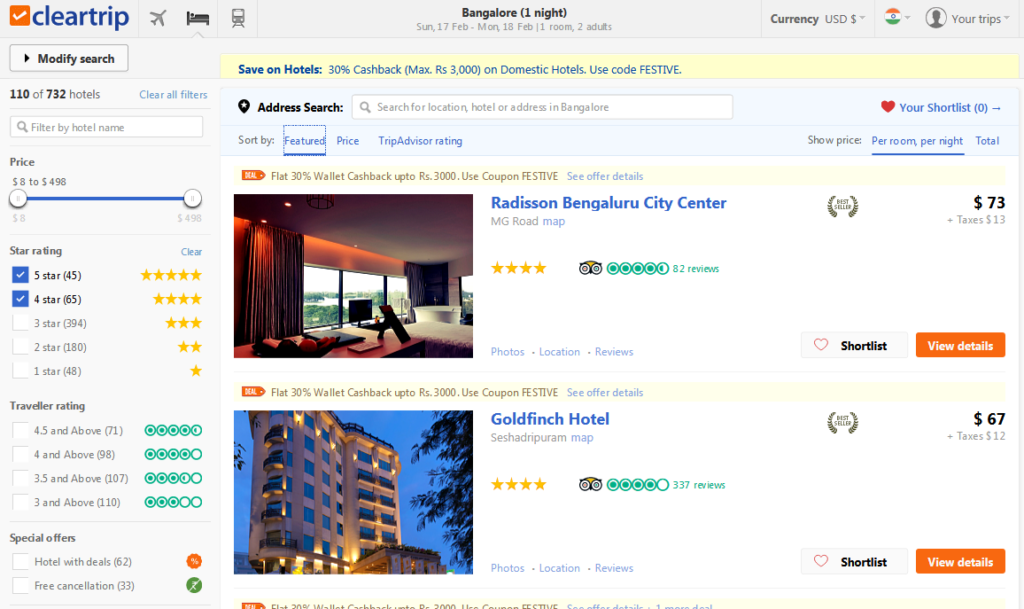Expand the India flag country selector
This screenshot has height=609, width=1024.
897,18
